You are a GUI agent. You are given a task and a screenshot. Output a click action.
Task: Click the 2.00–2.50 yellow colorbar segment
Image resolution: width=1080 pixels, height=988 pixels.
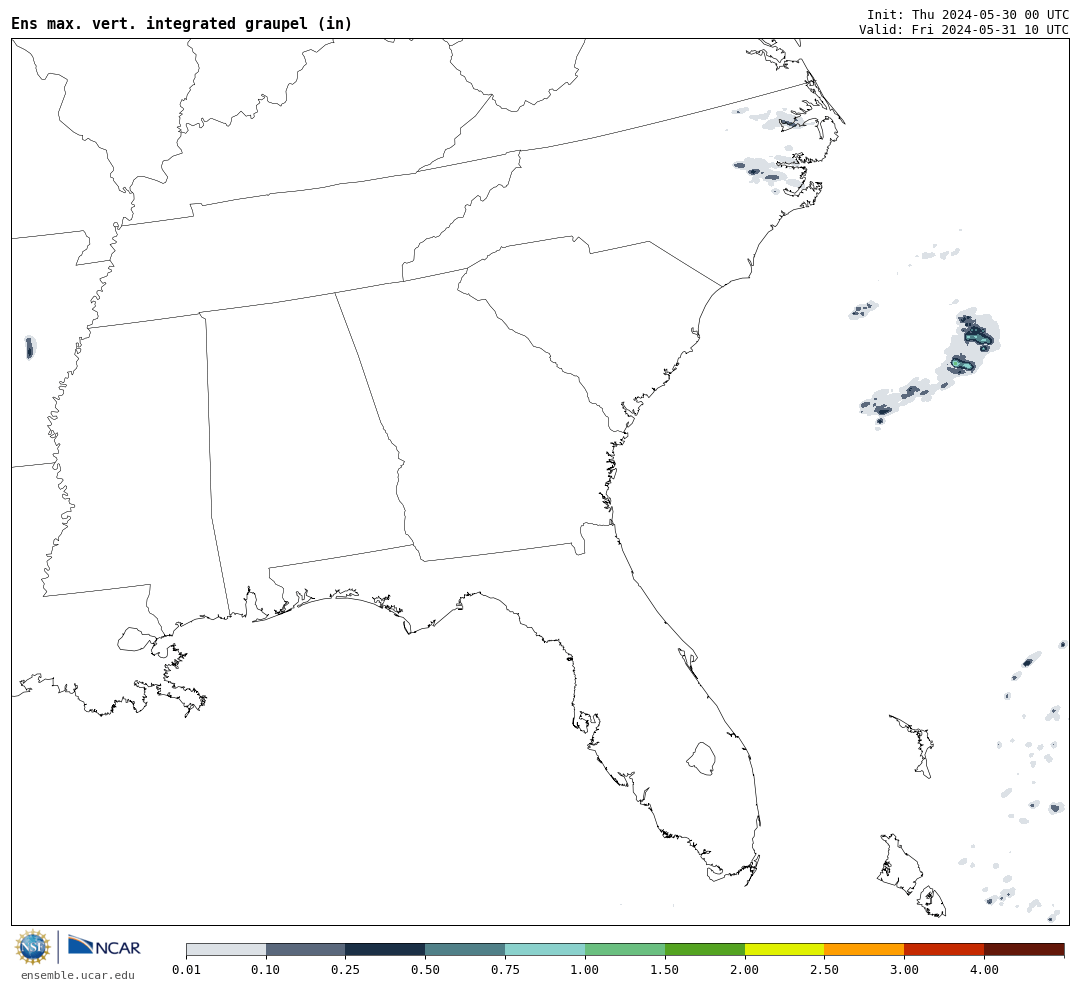click(x=785, y=949)
